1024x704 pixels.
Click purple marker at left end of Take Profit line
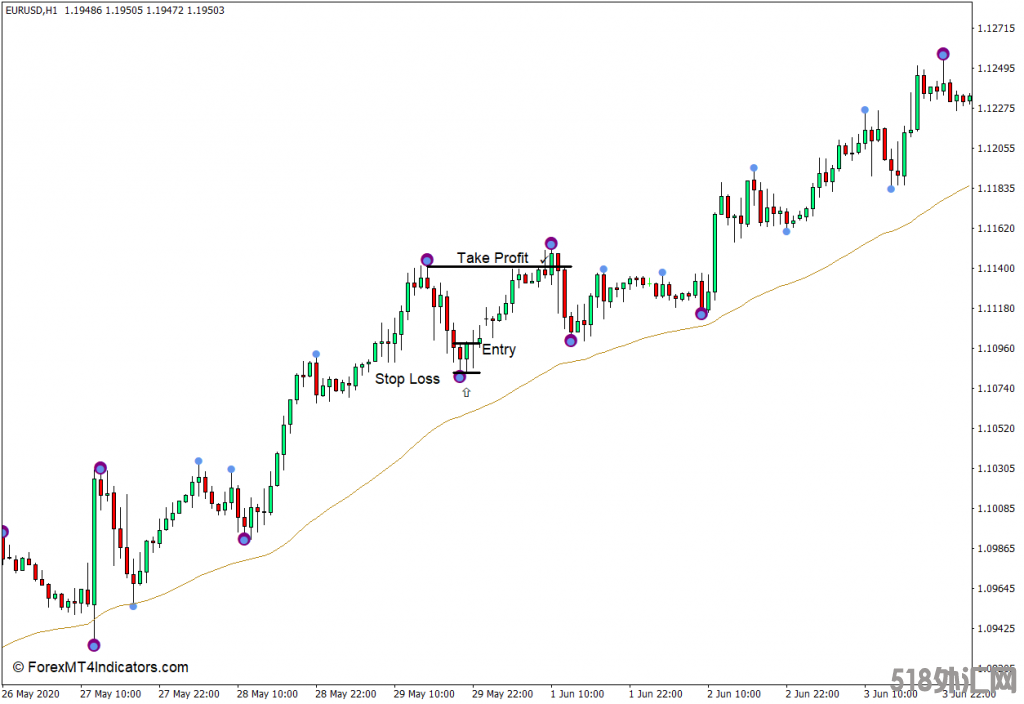(427, 260)
